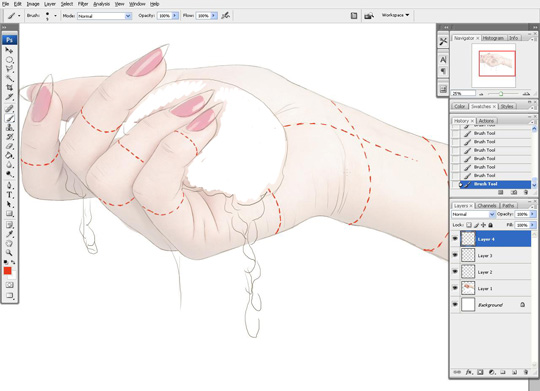This screenshot has width=540, height=391.
Task: Hide the Background layer eye
Action: [455, 305]
